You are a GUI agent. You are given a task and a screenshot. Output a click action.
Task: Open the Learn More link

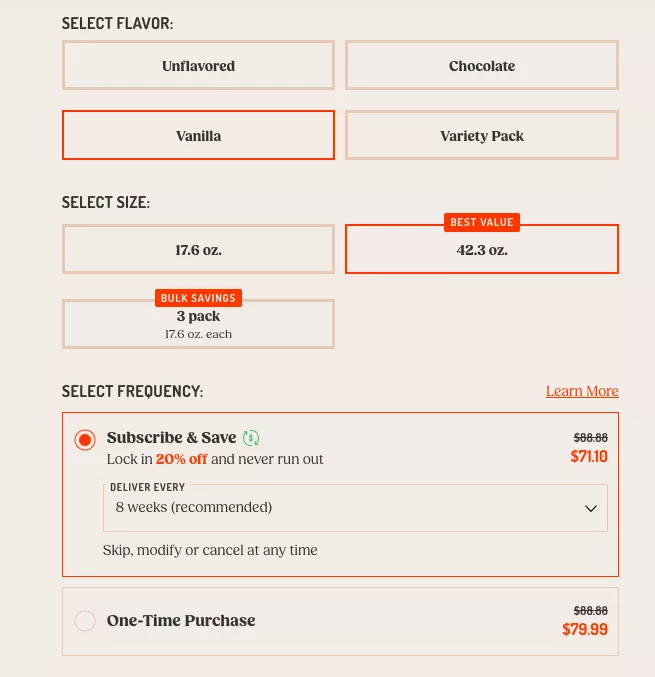click(582, 391)
